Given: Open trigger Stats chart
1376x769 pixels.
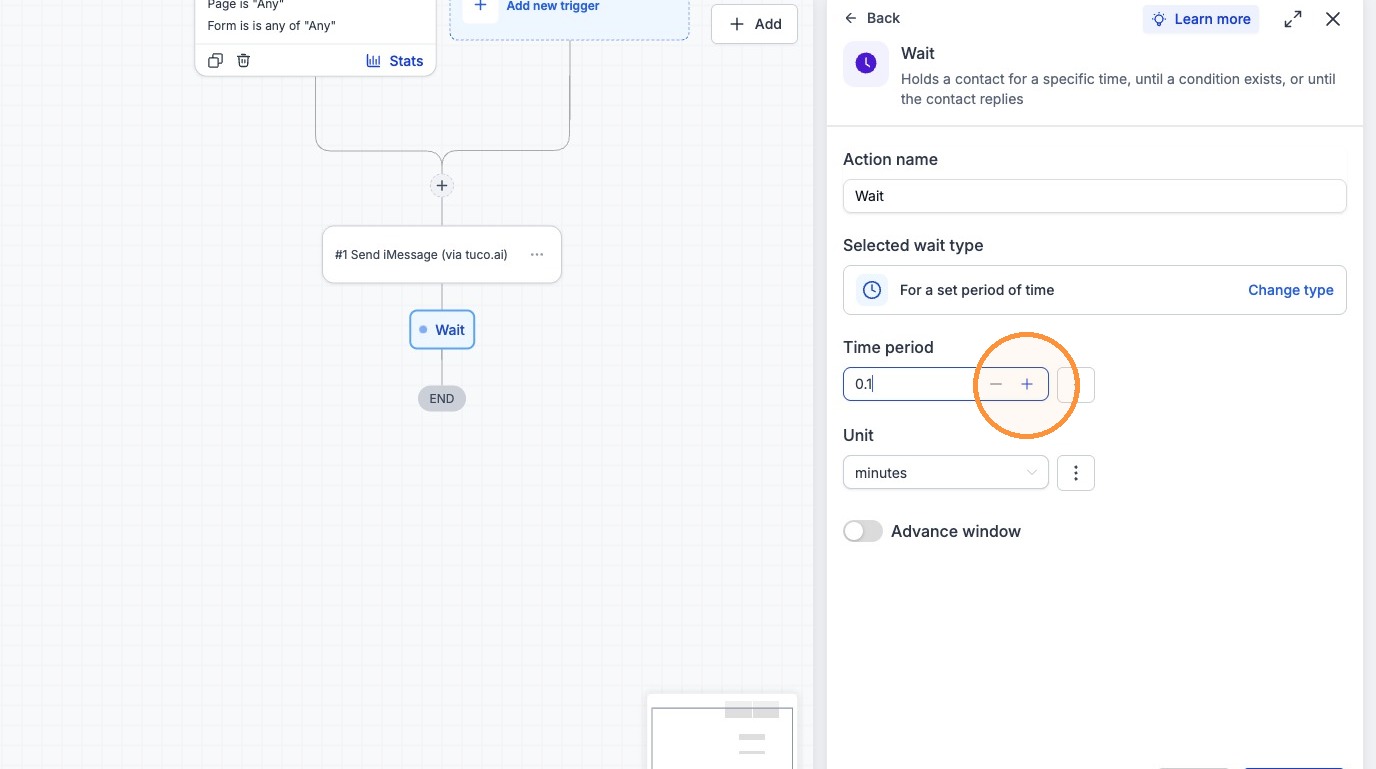Looking at the screenshot, I should [394, 61].
